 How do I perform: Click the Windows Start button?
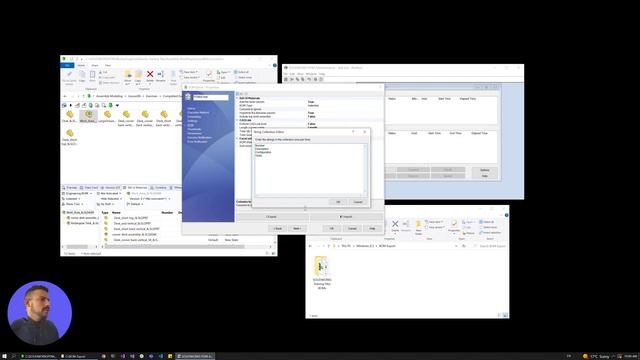4,356
